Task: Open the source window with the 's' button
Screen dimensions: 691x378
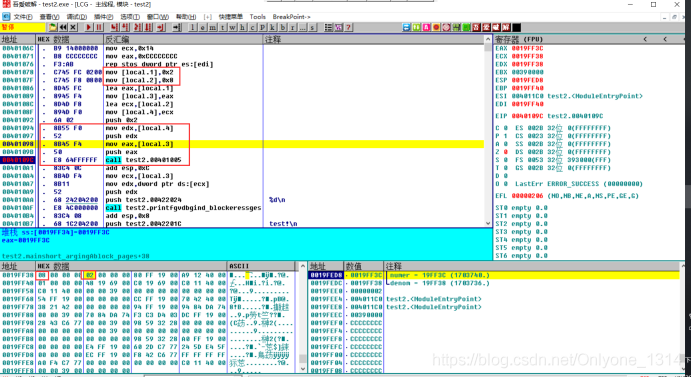Action: pos(312,27)
